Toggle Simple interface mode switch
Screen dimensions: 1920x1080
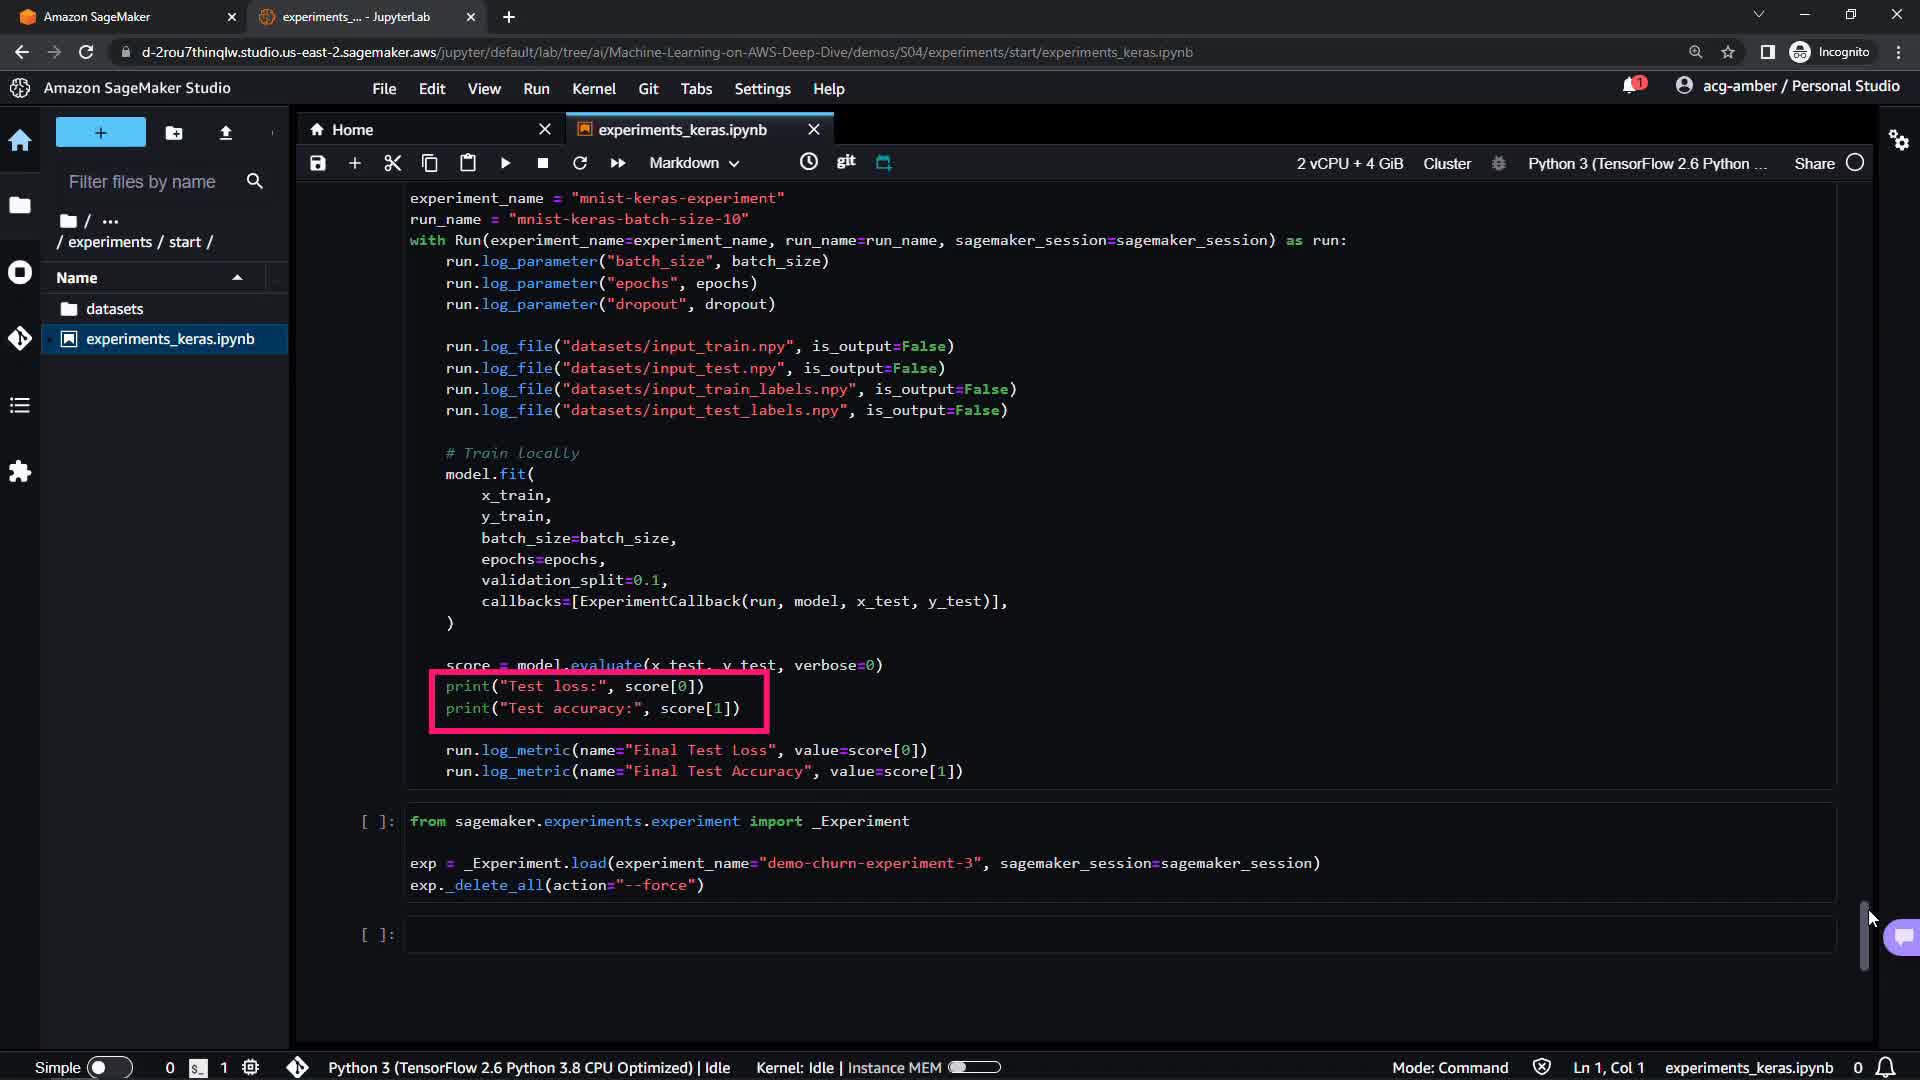click(x=109, y=1067)
